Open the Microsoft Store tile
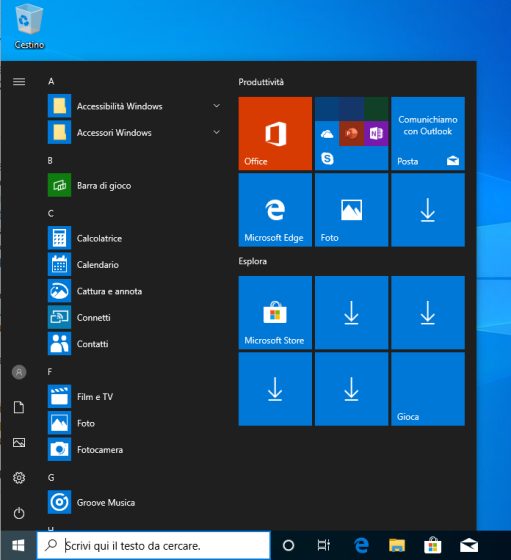The height and width of the screenshot is (560, 511). [275, 312]
